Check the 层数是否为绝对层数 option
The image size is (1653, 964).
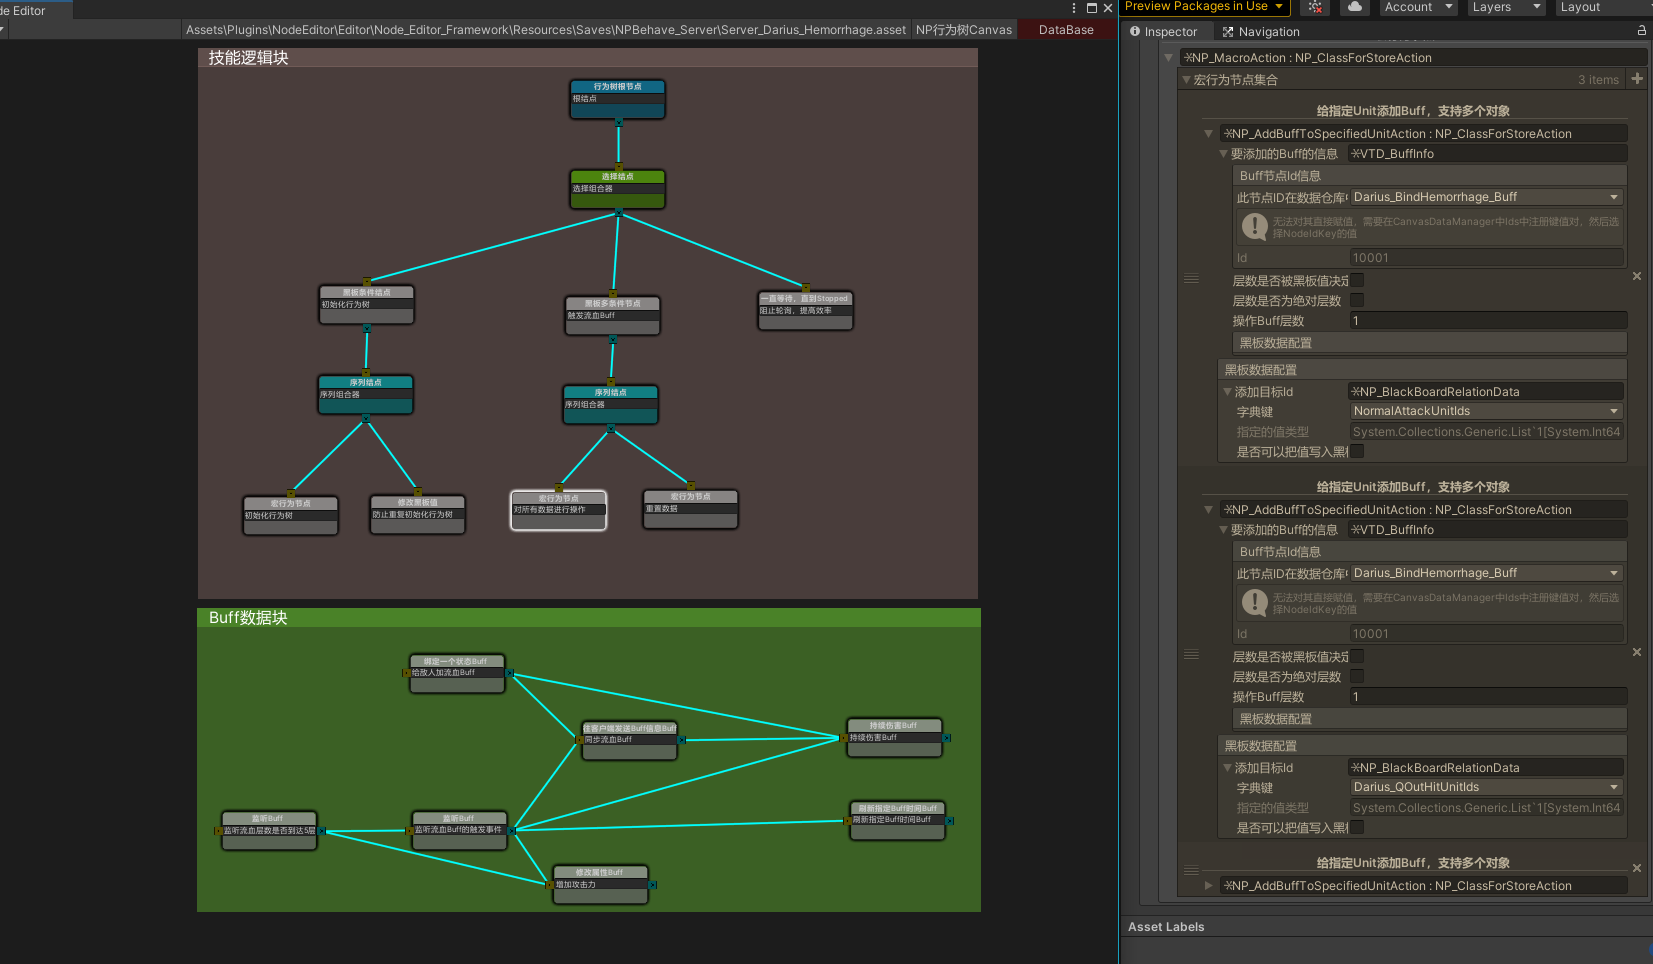(1358, 301)
